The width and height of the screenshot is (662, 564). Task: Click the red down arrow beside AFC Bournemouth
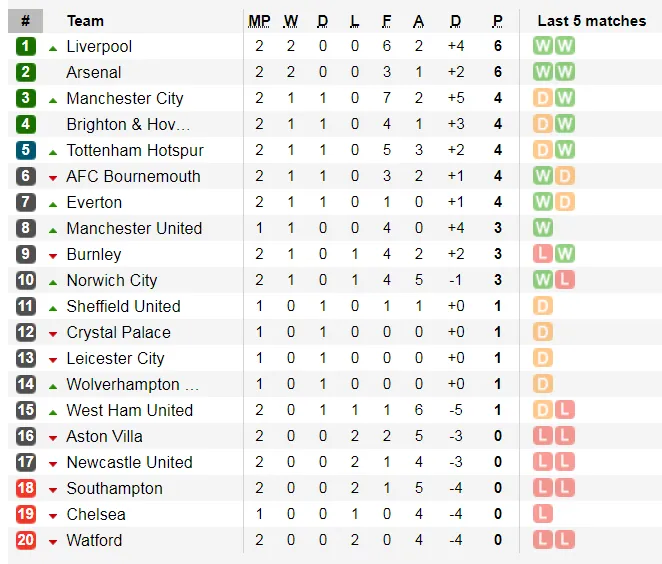point(53,177)
